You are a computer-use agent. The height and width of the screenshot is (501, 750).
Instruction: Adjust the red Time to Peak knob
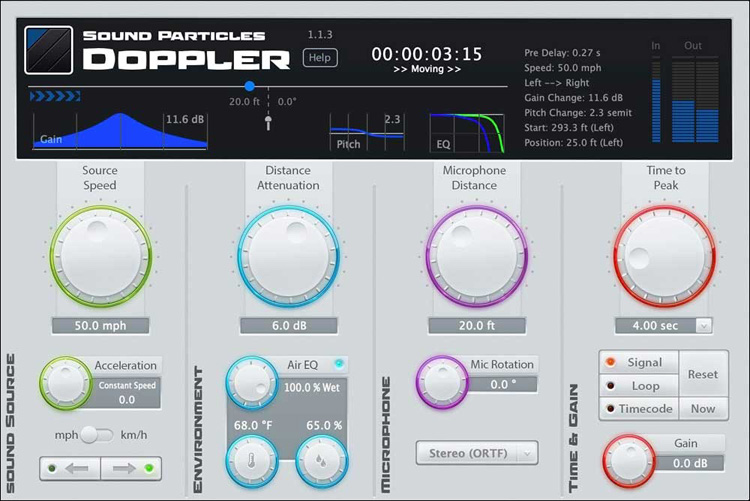pyautogui.click(x=664, y=256)
